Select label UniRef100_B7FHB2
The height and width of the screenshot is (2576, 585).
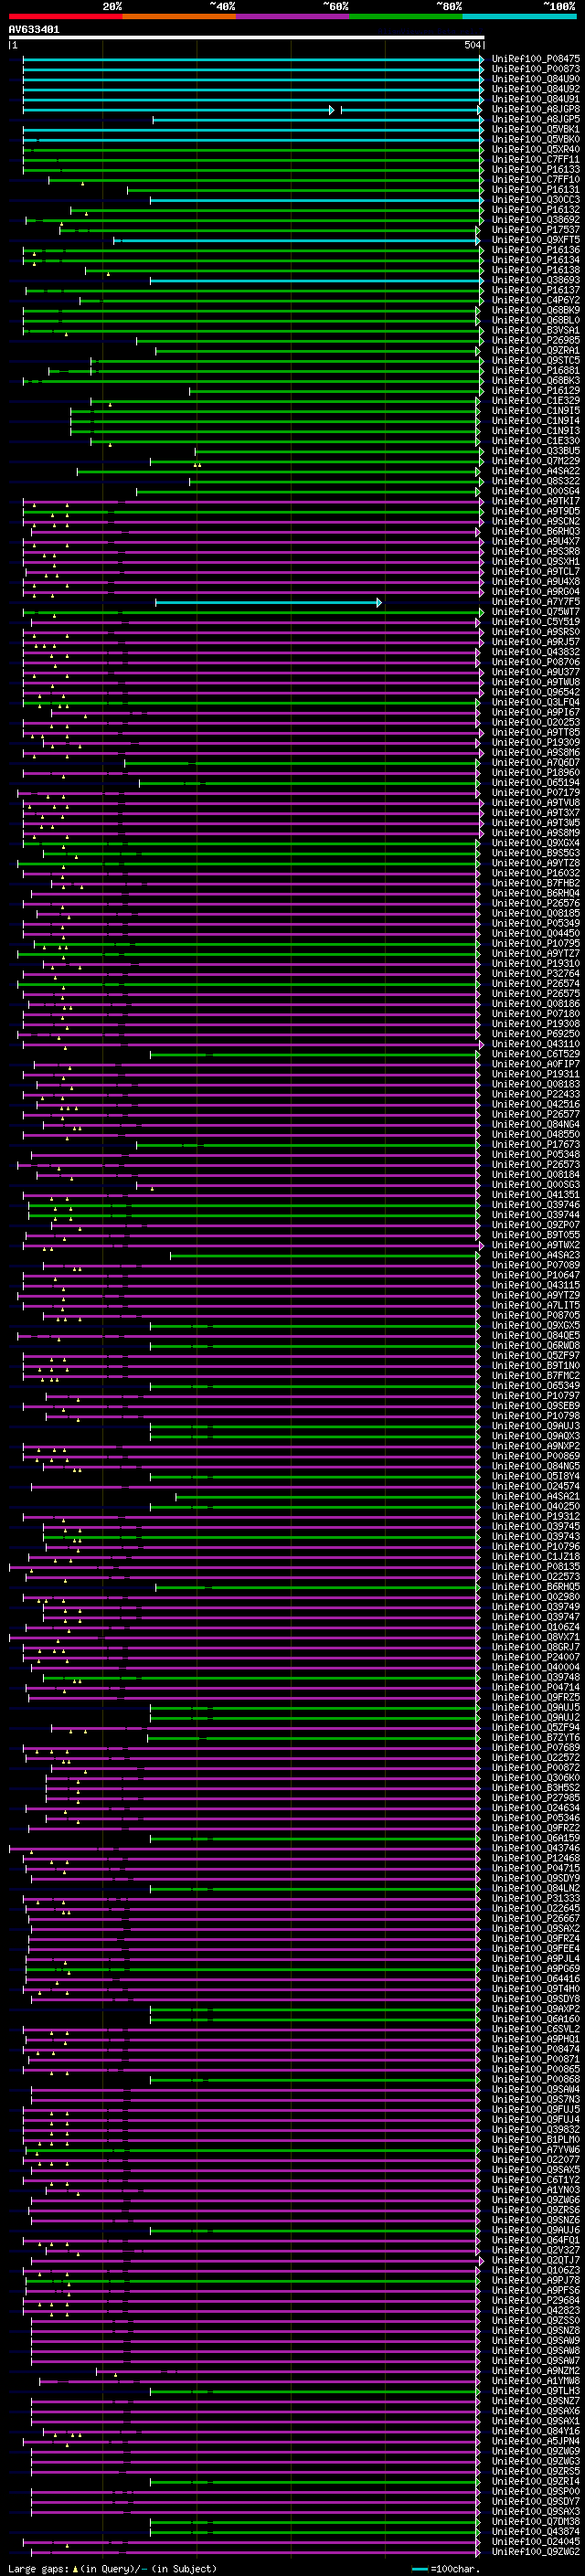pos(535,883)
